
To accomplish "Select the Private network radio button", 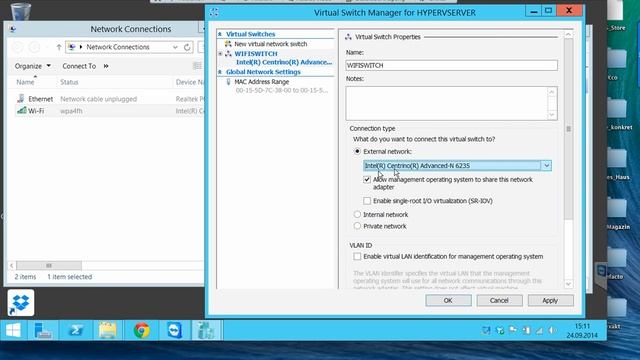I will [357, 226].
